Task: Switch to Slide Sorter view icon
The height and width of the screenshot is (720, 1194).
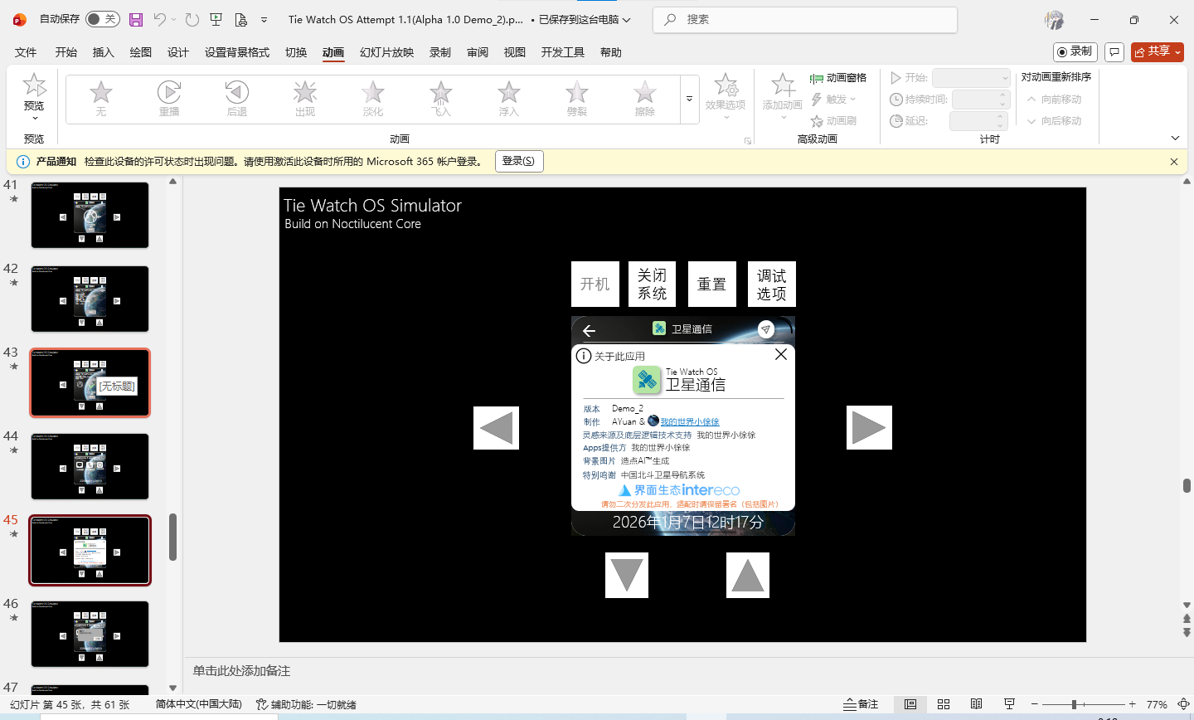Action: pos(943,704)
